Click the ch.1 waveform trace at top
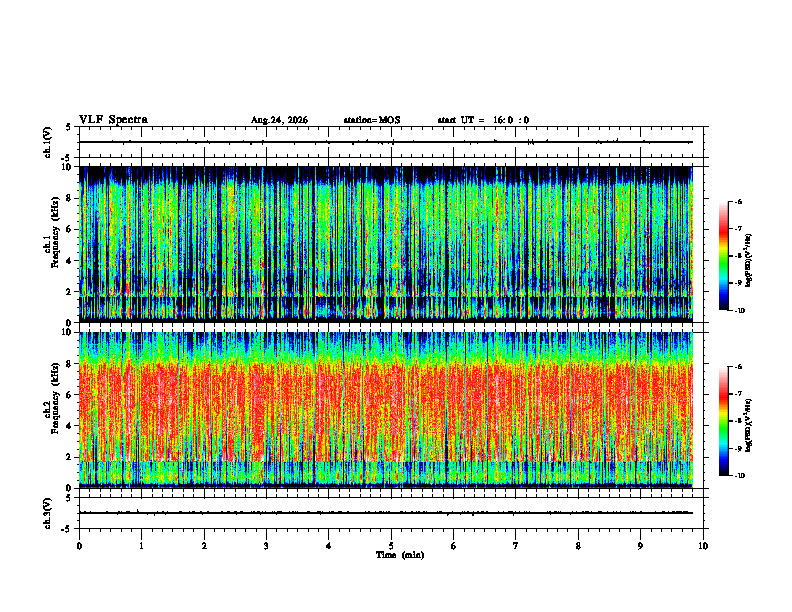792x612 pixels. [x=385, y=142]
